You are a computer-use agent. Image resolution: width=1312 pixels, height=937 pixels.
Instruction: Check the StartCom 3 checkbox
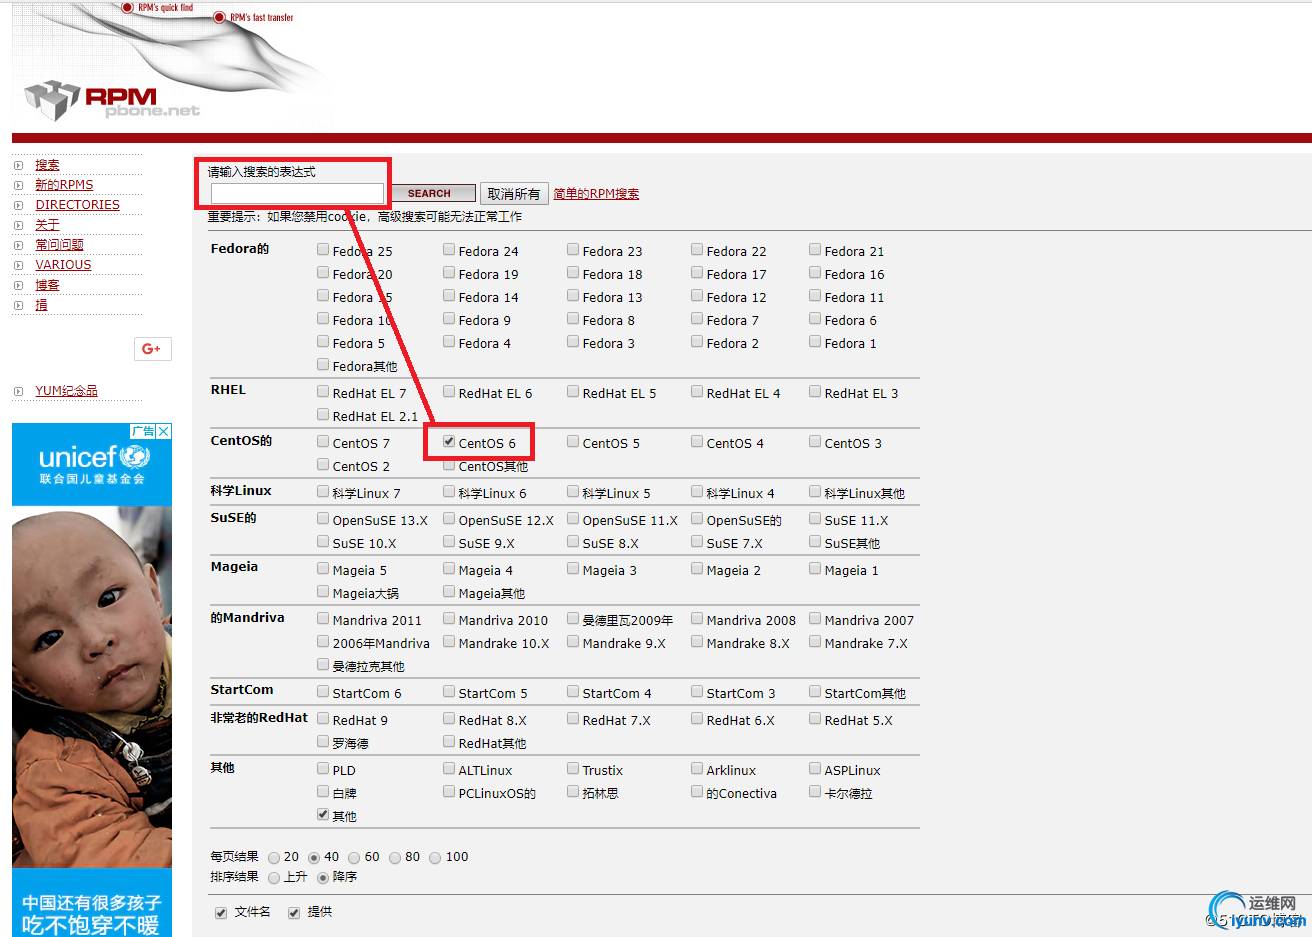coord(697,691)
